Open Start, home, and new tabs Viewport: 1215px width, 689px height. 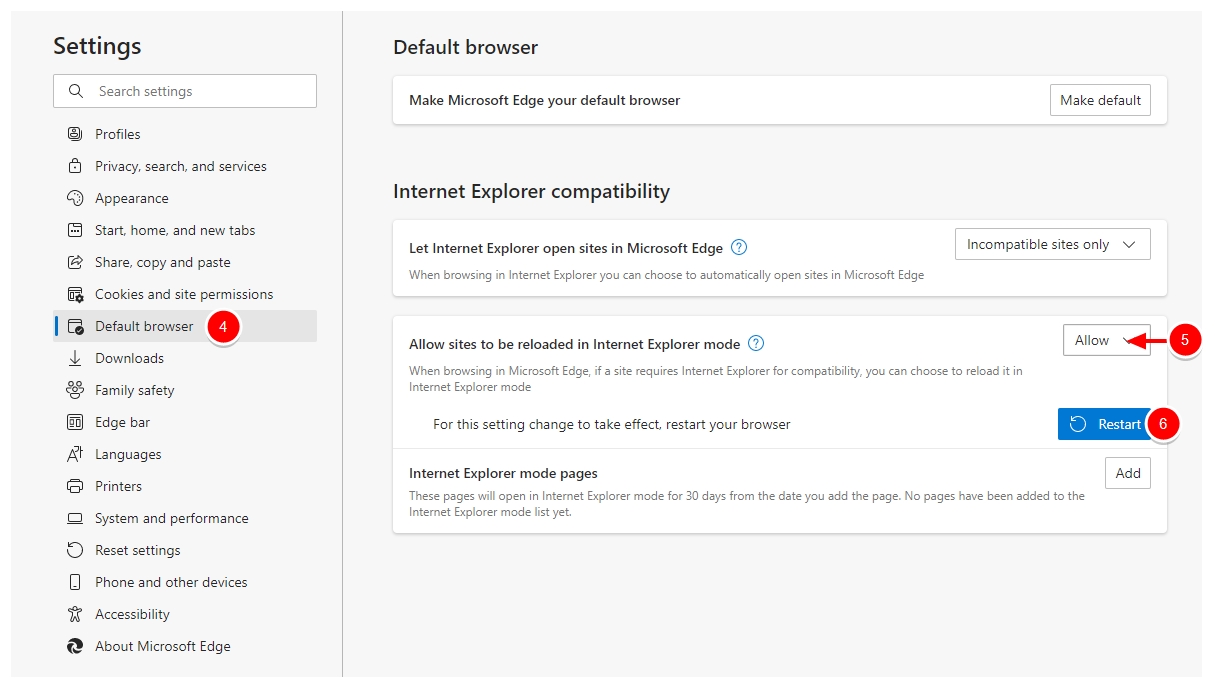tap(185, 230)
